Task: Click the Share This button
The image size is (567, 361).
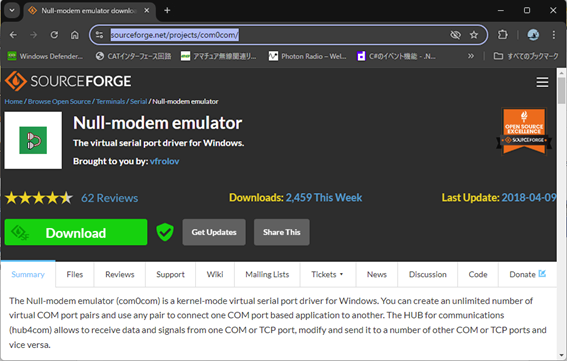Action: (282, 232)
